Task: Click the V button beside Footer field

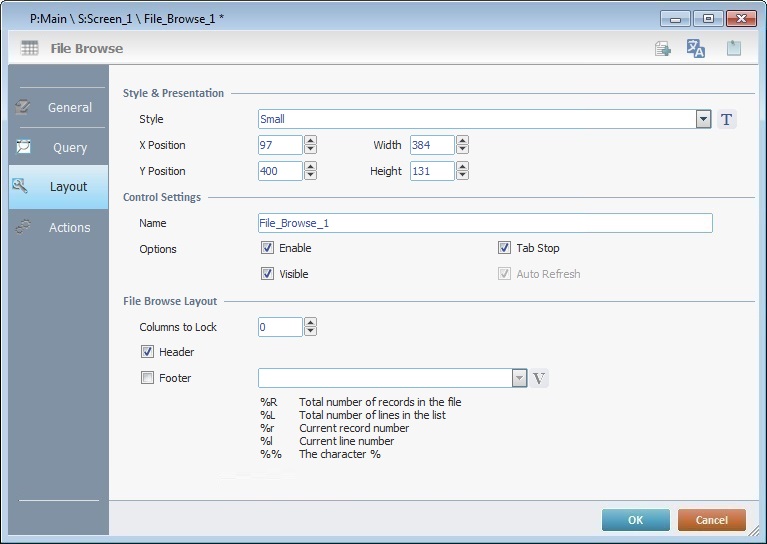Action: (539, 378)
